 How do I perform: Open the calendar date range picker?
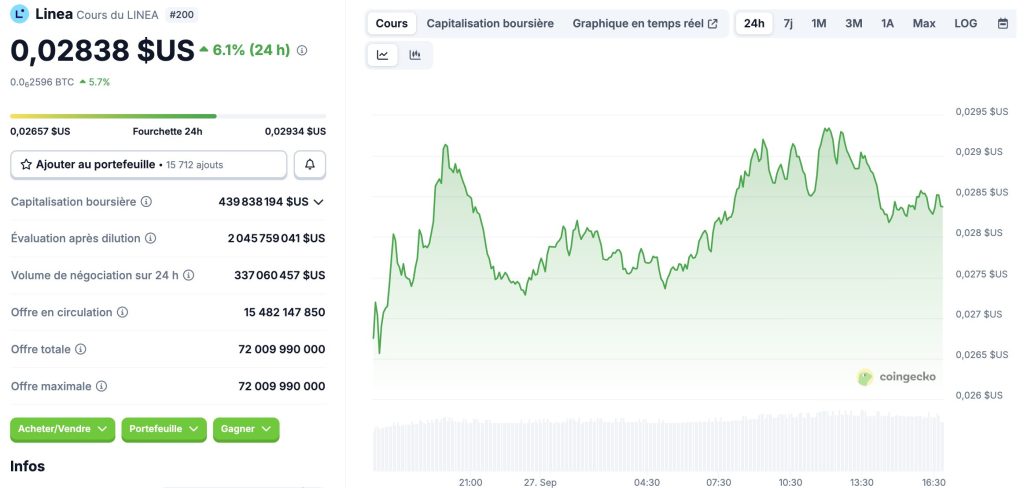[1002, 24]
